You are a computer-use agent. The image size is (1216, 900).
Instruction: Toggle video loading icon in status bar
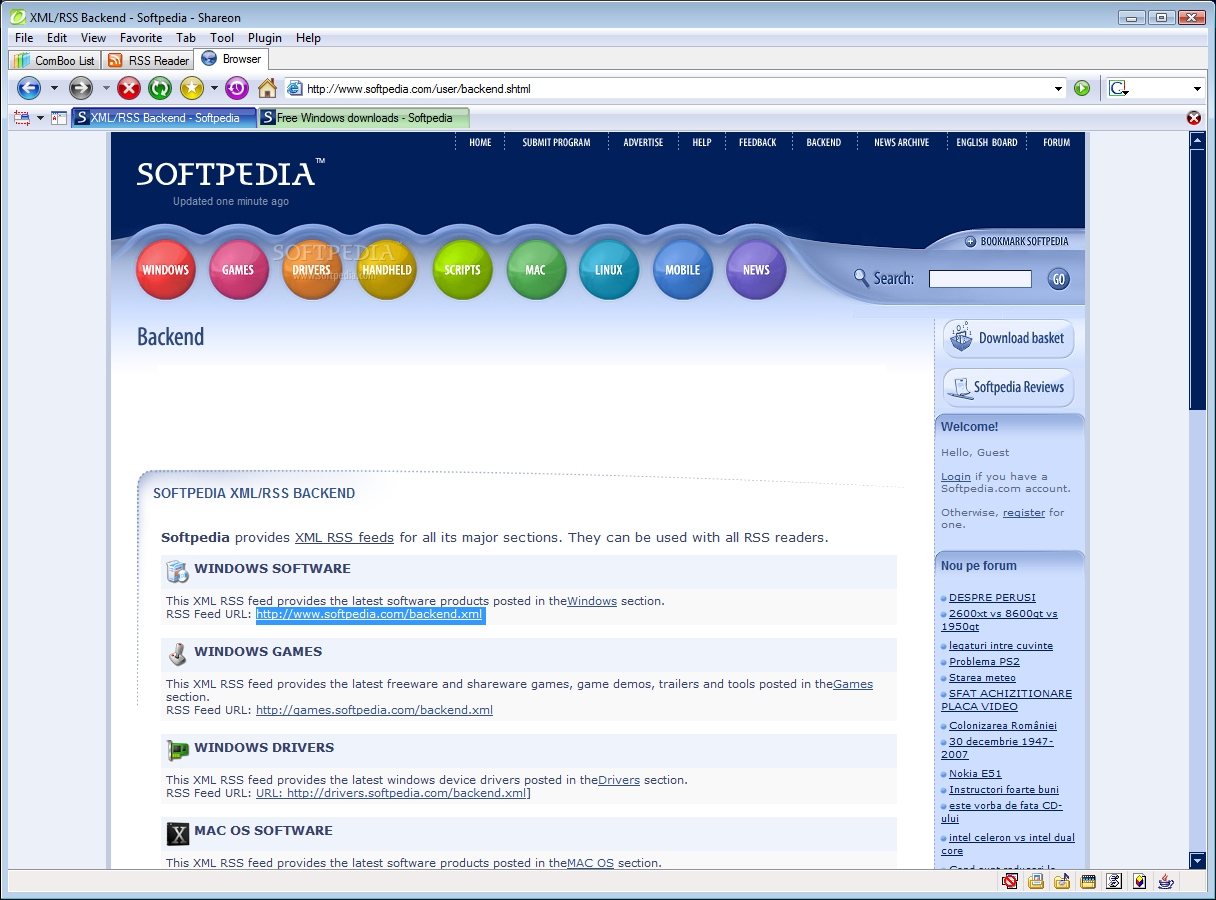point(1088,881)
